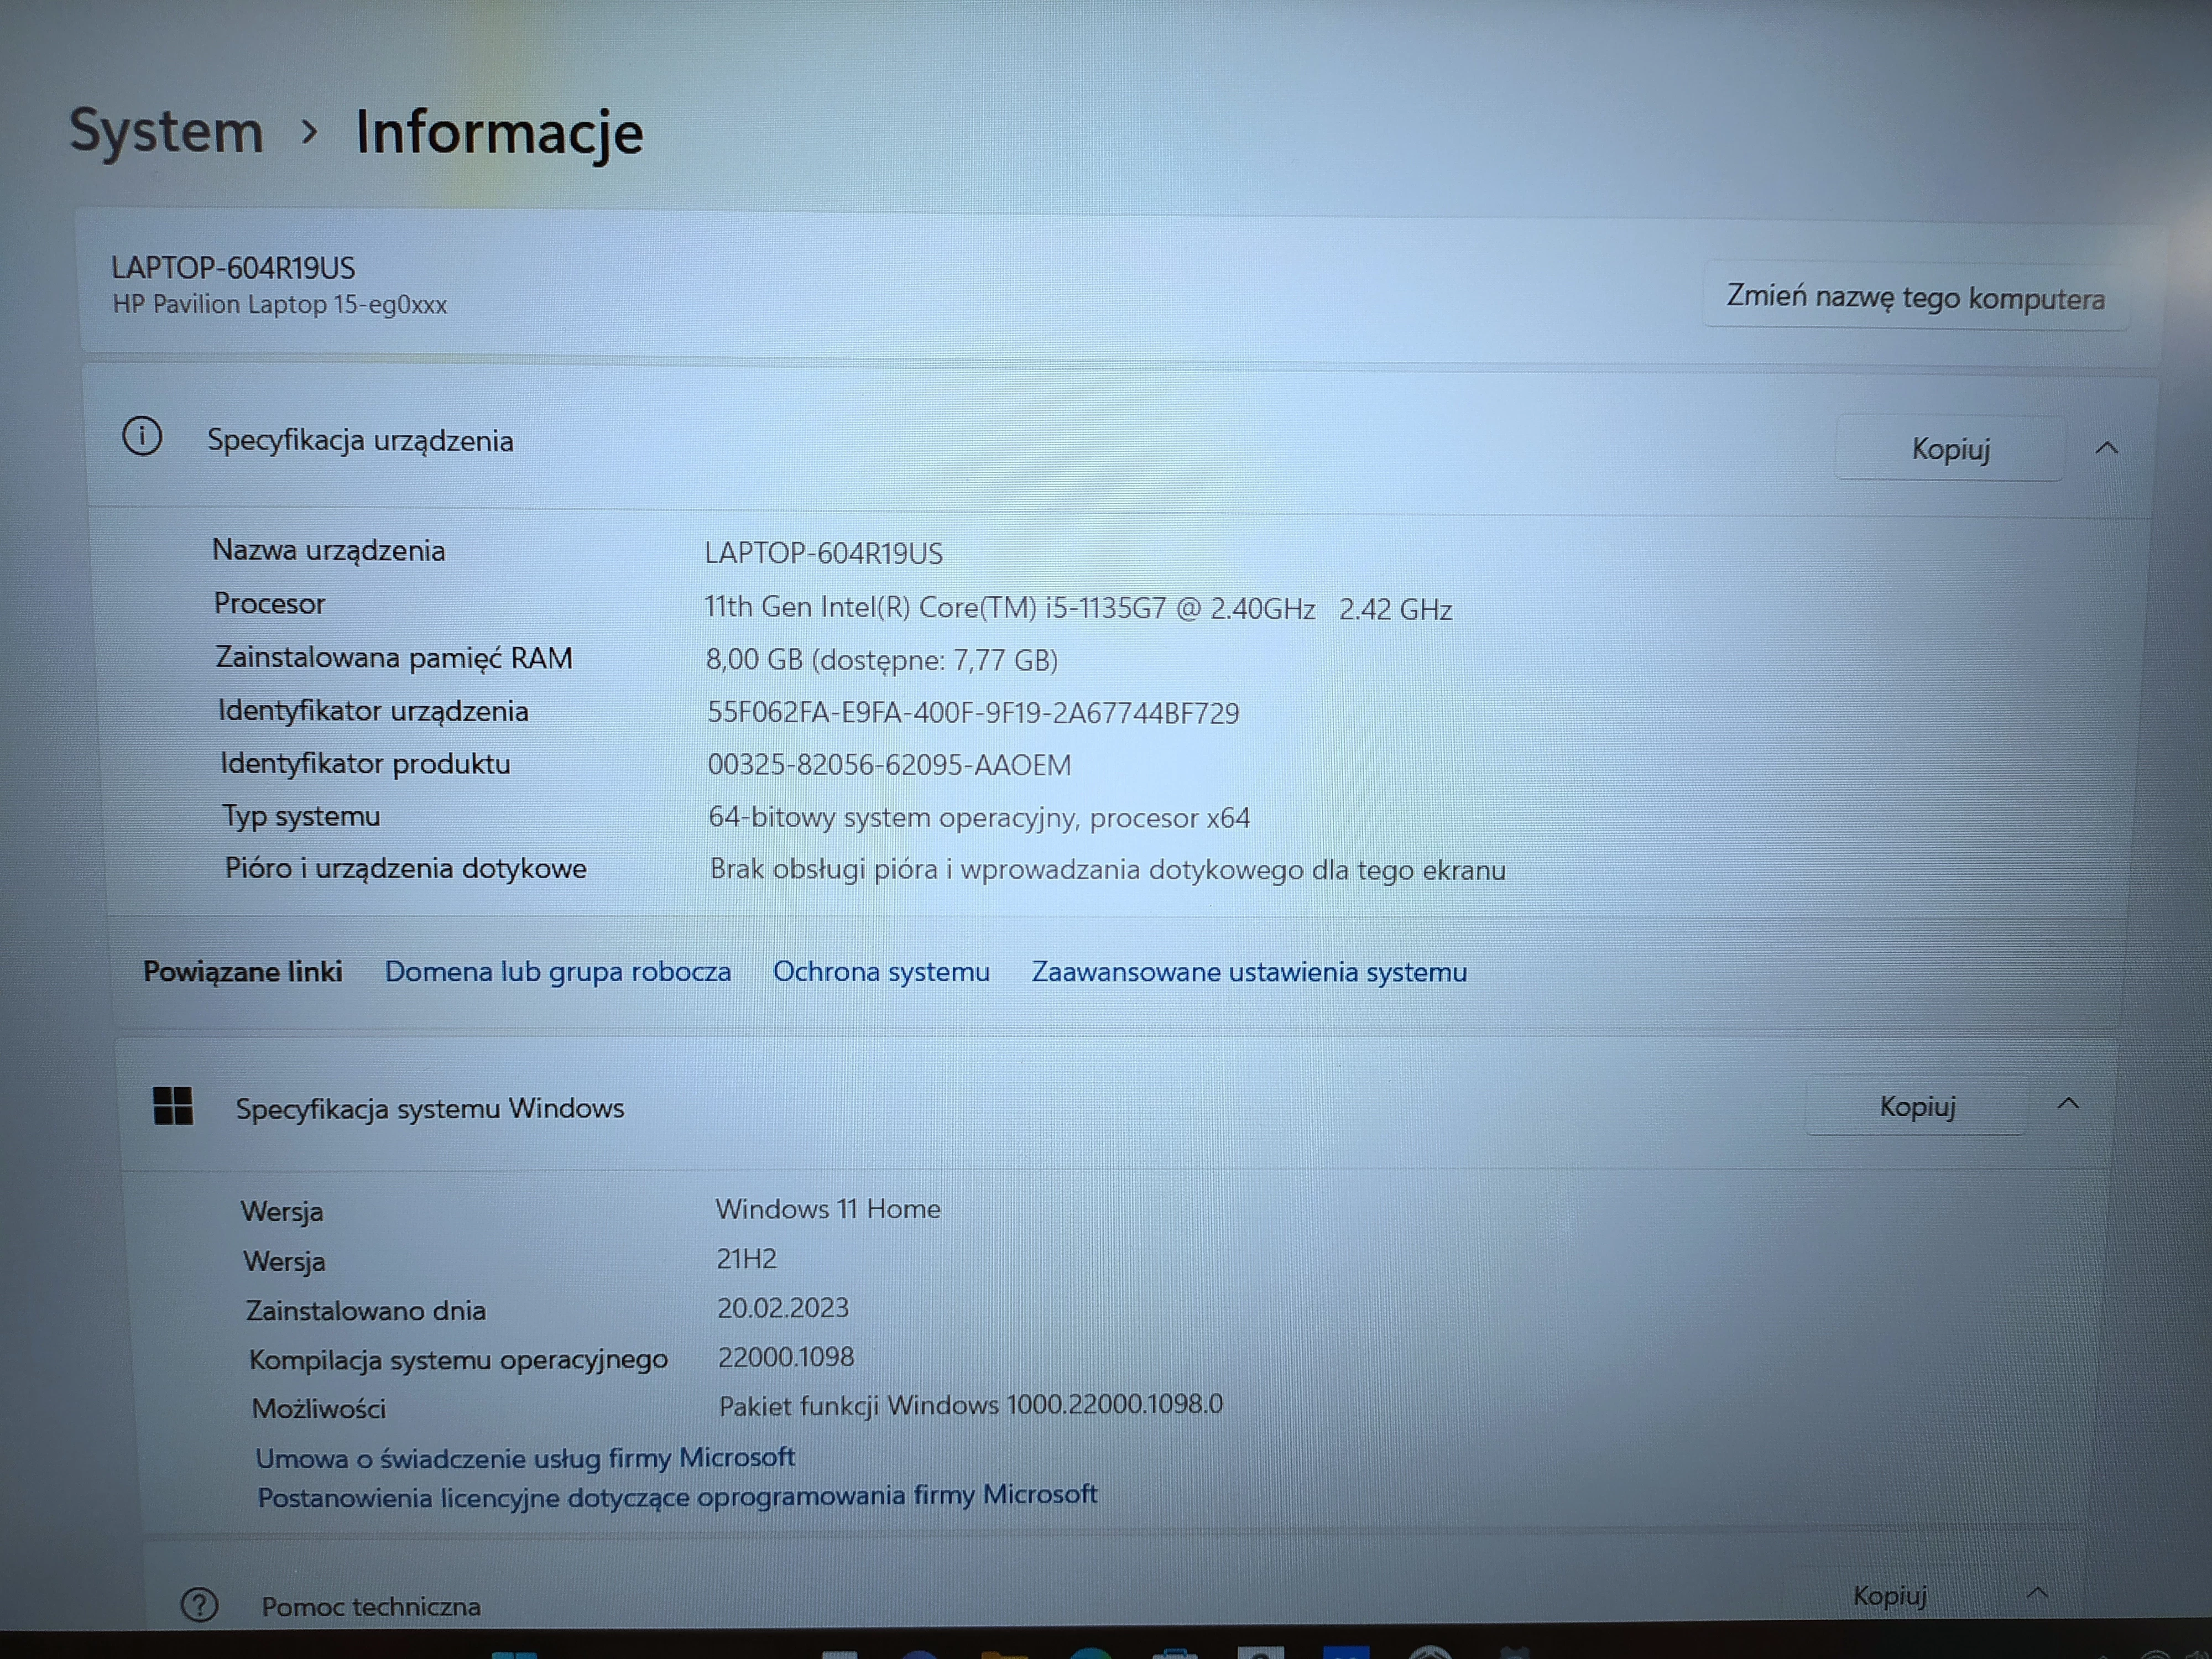Screen dimensions: 2212x1659
Task: Collapse Specyfikacja systemu Windows section chevron
Action: [2068, 1104]
